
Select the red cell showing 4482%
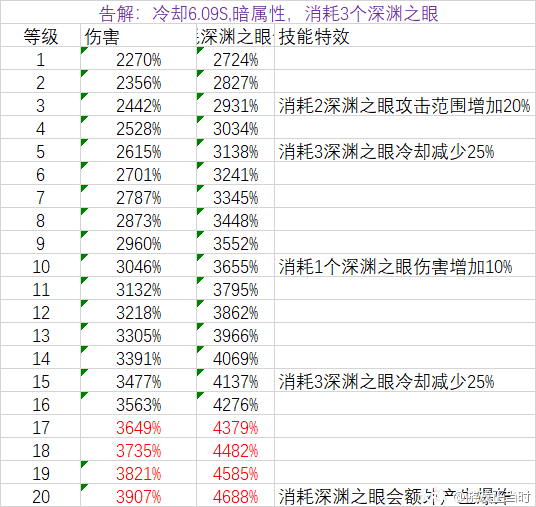[236, 449]
